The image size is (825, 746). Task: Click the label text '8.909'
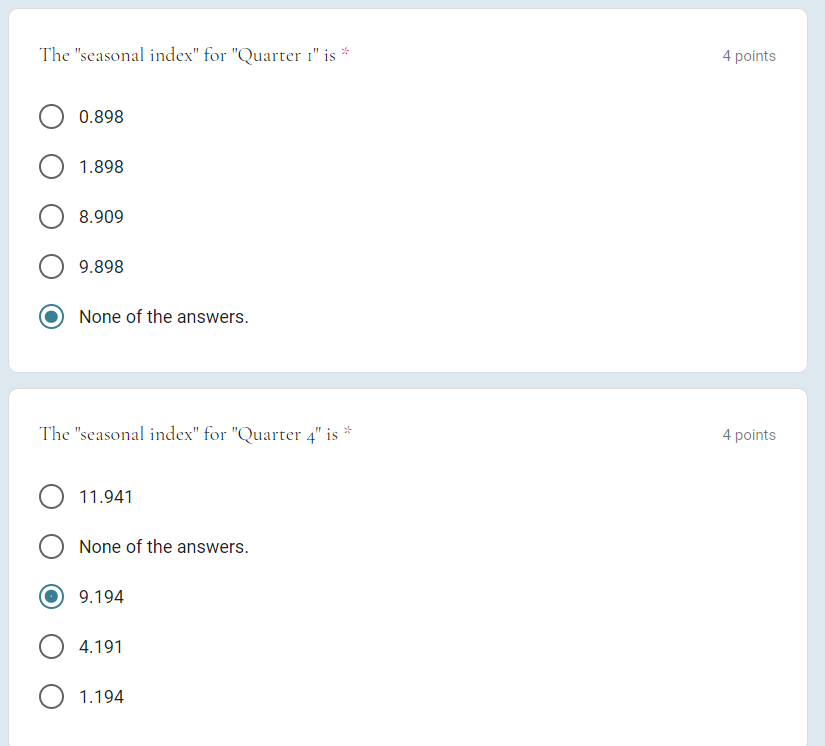pos(101,216)
